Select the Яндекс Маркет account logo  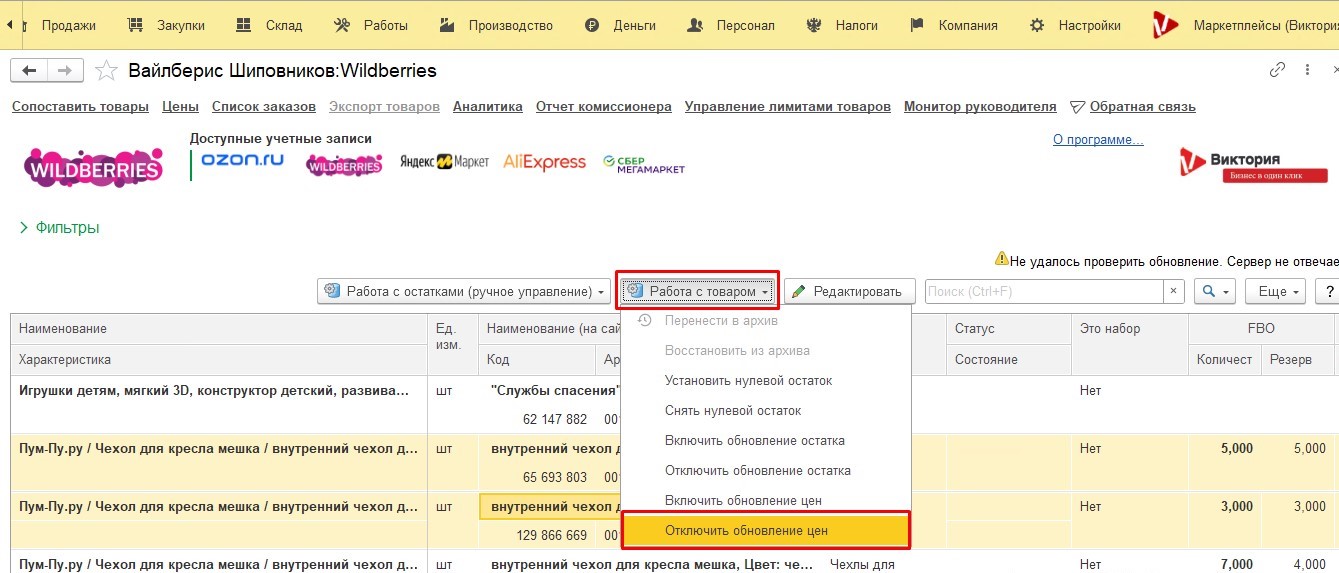(444, 161)
